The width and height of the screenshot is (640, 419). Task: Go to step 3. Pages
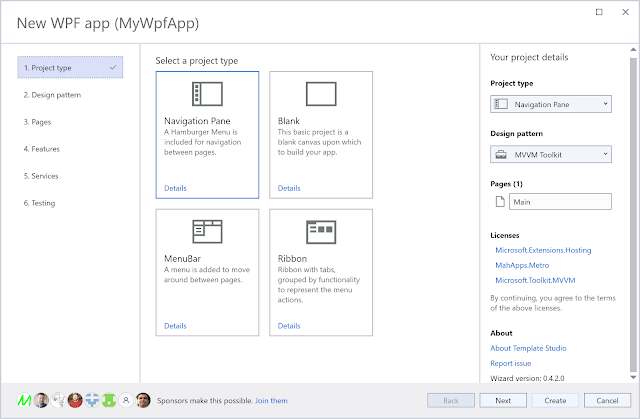click(x=70, y=122)
